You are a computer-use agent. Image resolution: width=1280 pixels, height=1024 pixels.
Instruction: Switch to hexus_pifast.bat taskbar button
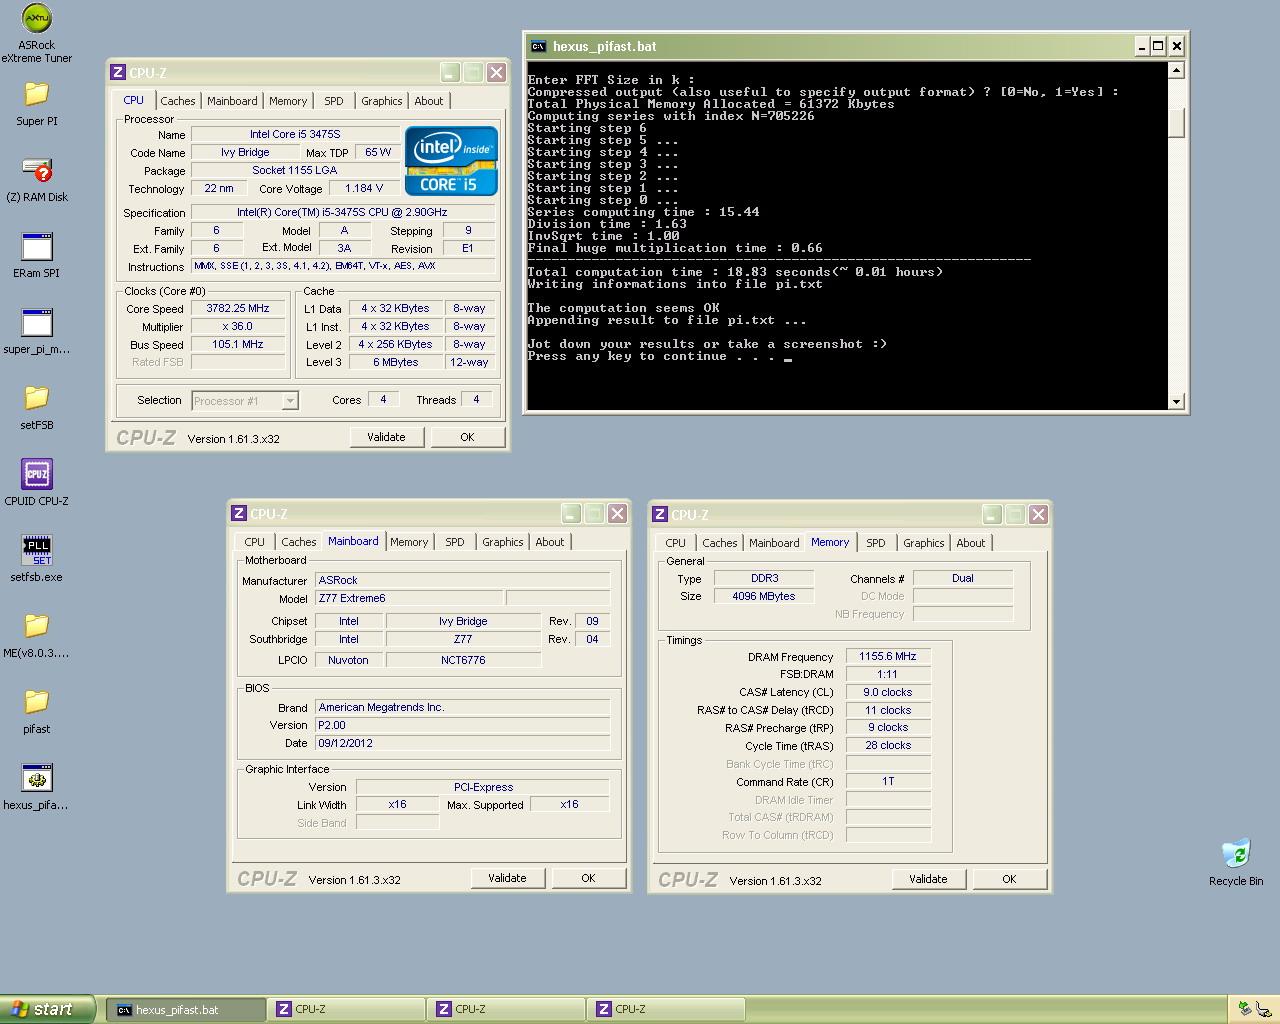coord(186,1010)
